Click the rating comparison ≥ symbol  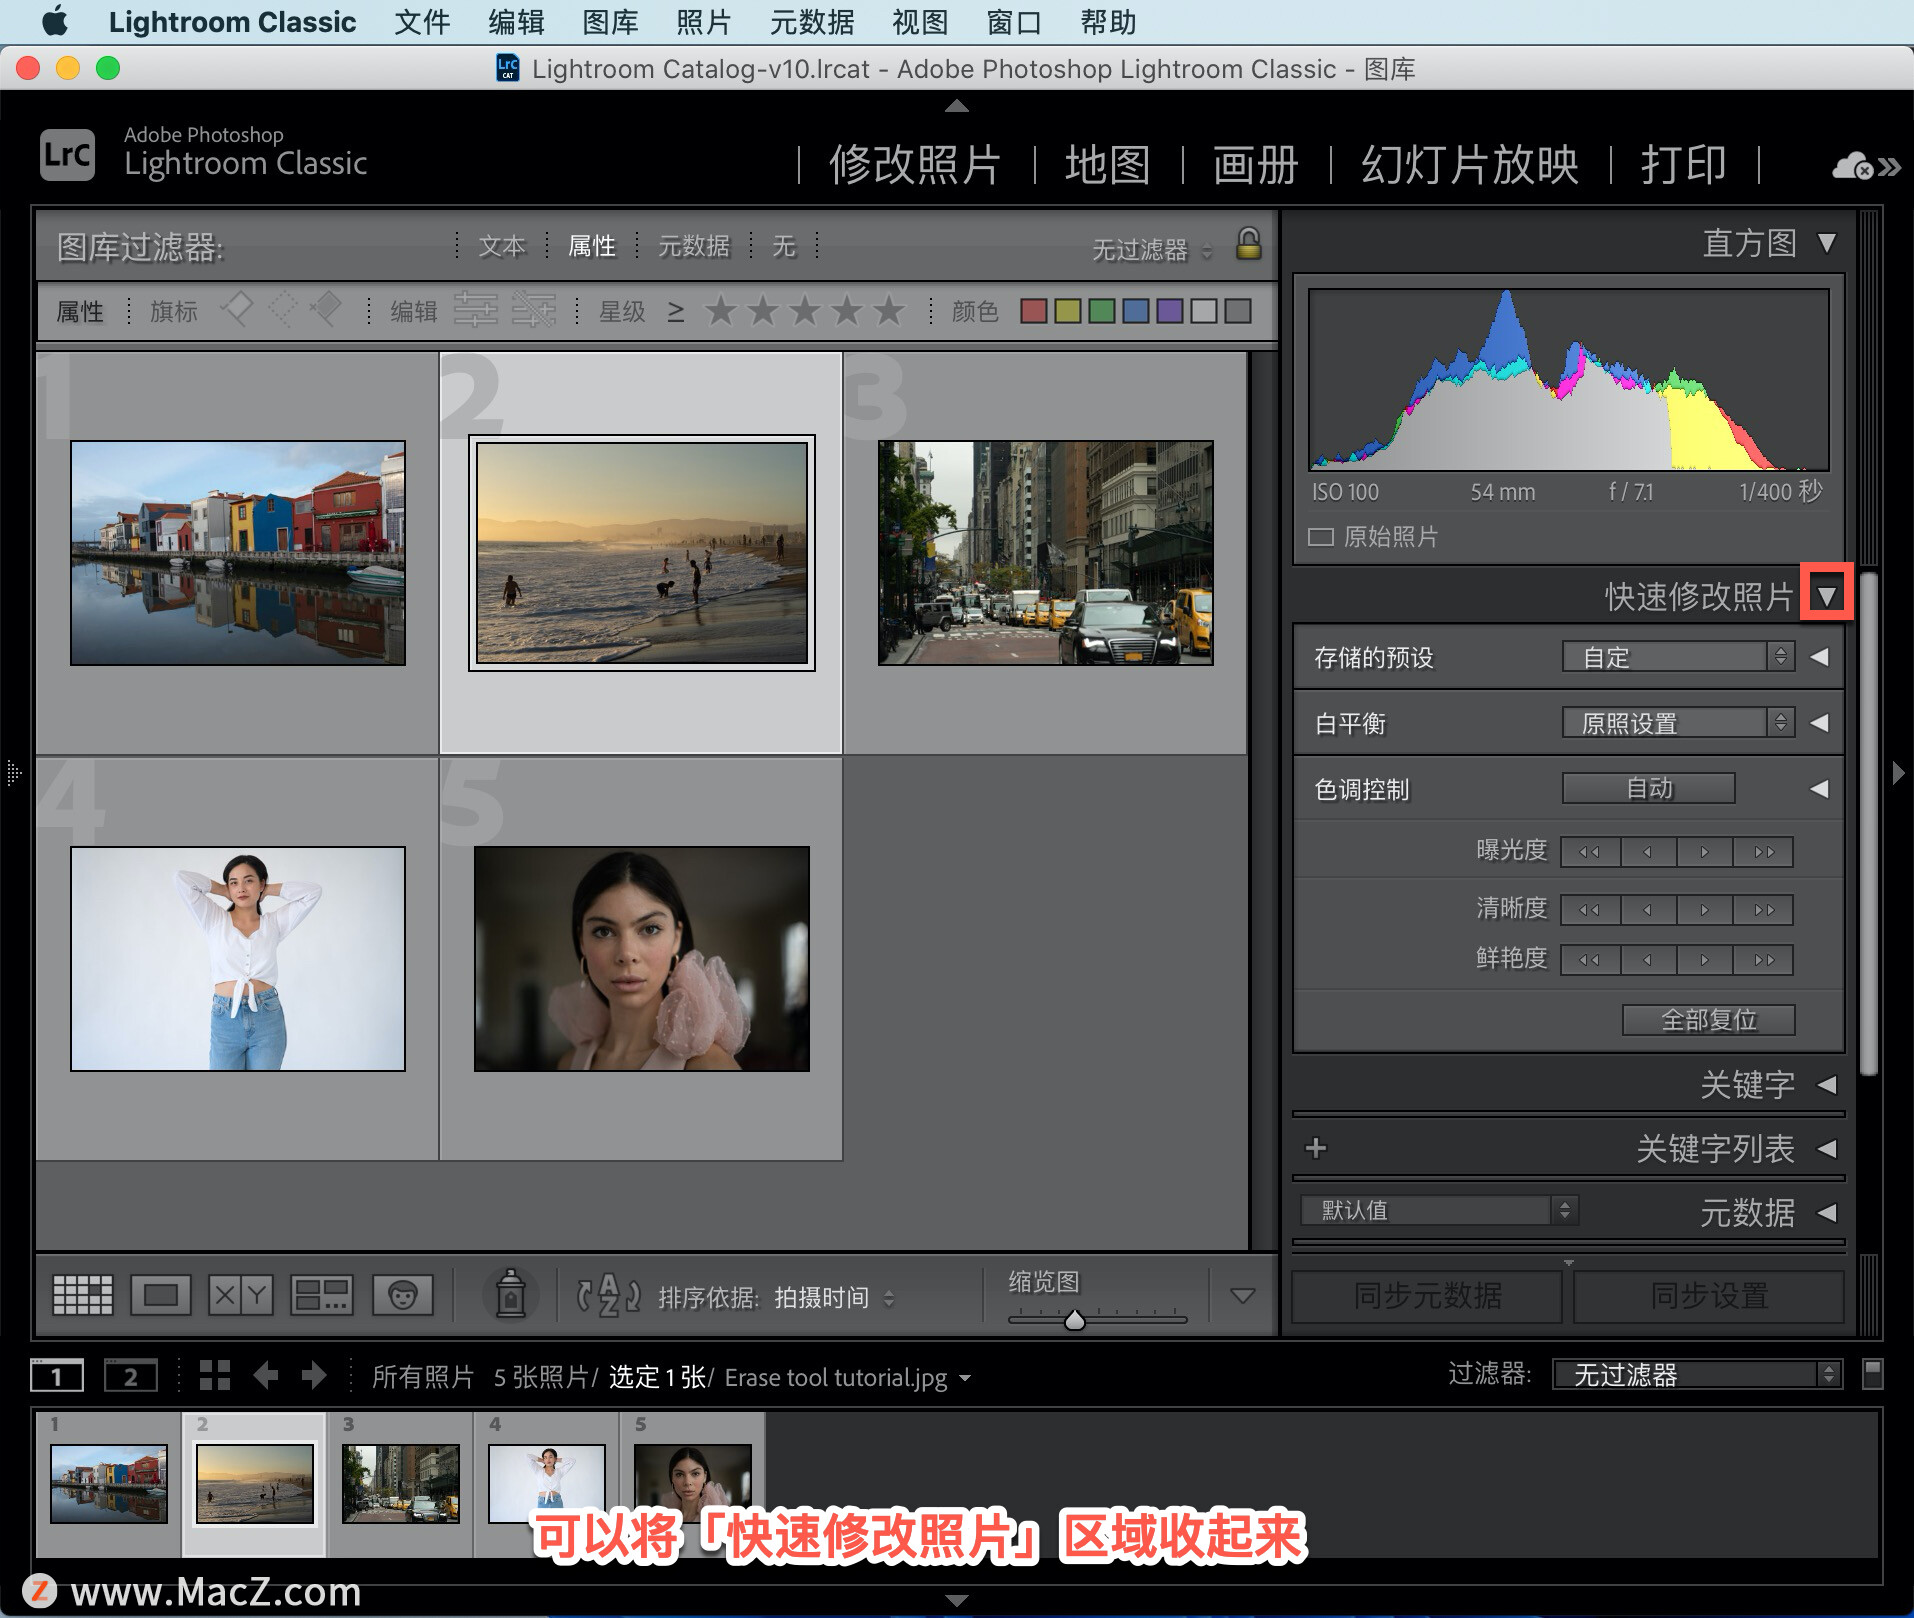coord(676,312)
